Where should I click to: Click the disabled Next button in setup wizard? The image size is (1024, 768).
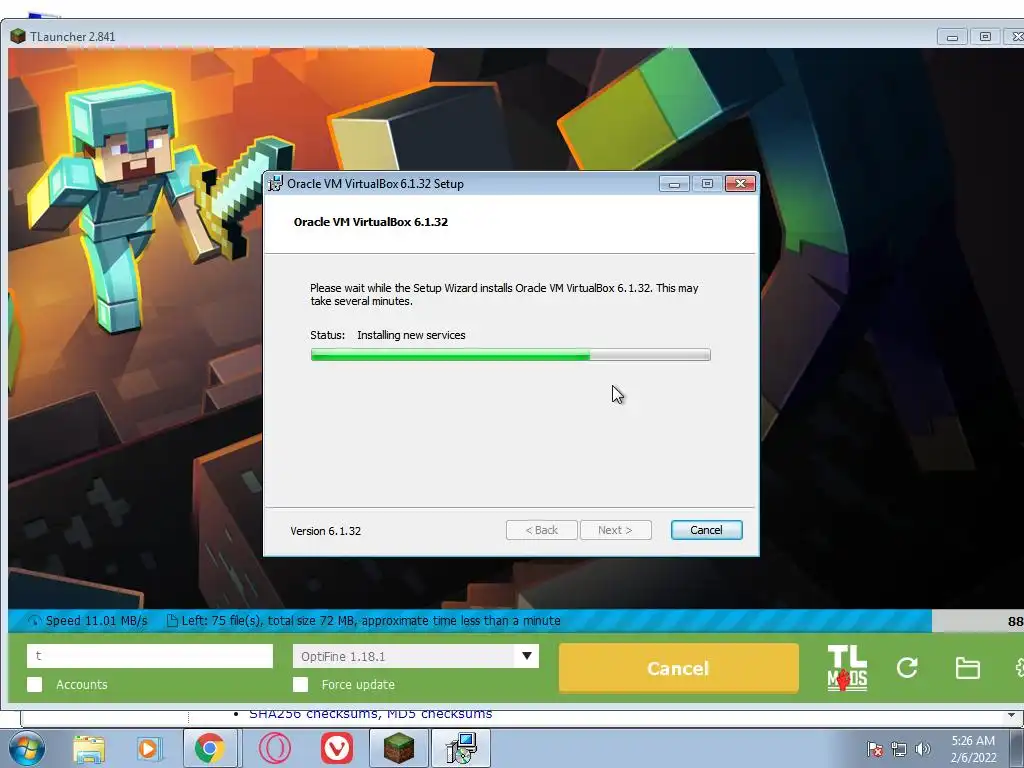click(615, 530)
